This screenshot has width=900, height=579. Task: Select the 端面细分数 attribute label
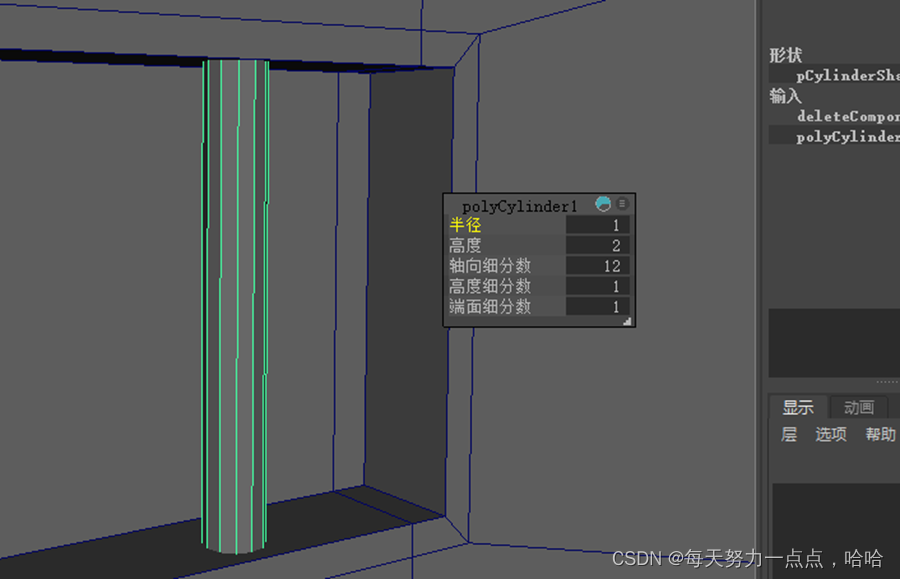click(x=490, y=306)
